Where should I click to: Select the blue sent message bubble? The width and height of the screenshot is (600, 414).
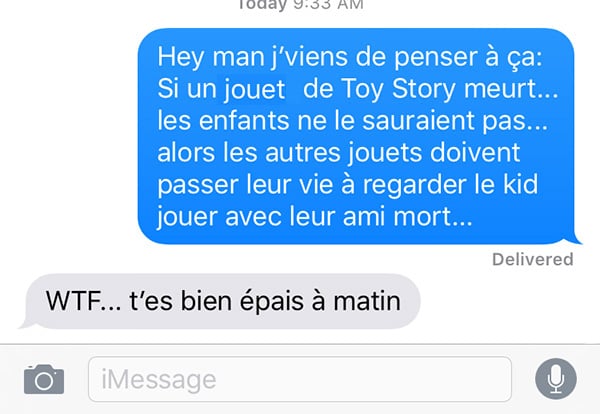pyautogui.click(x=356, y=136)
